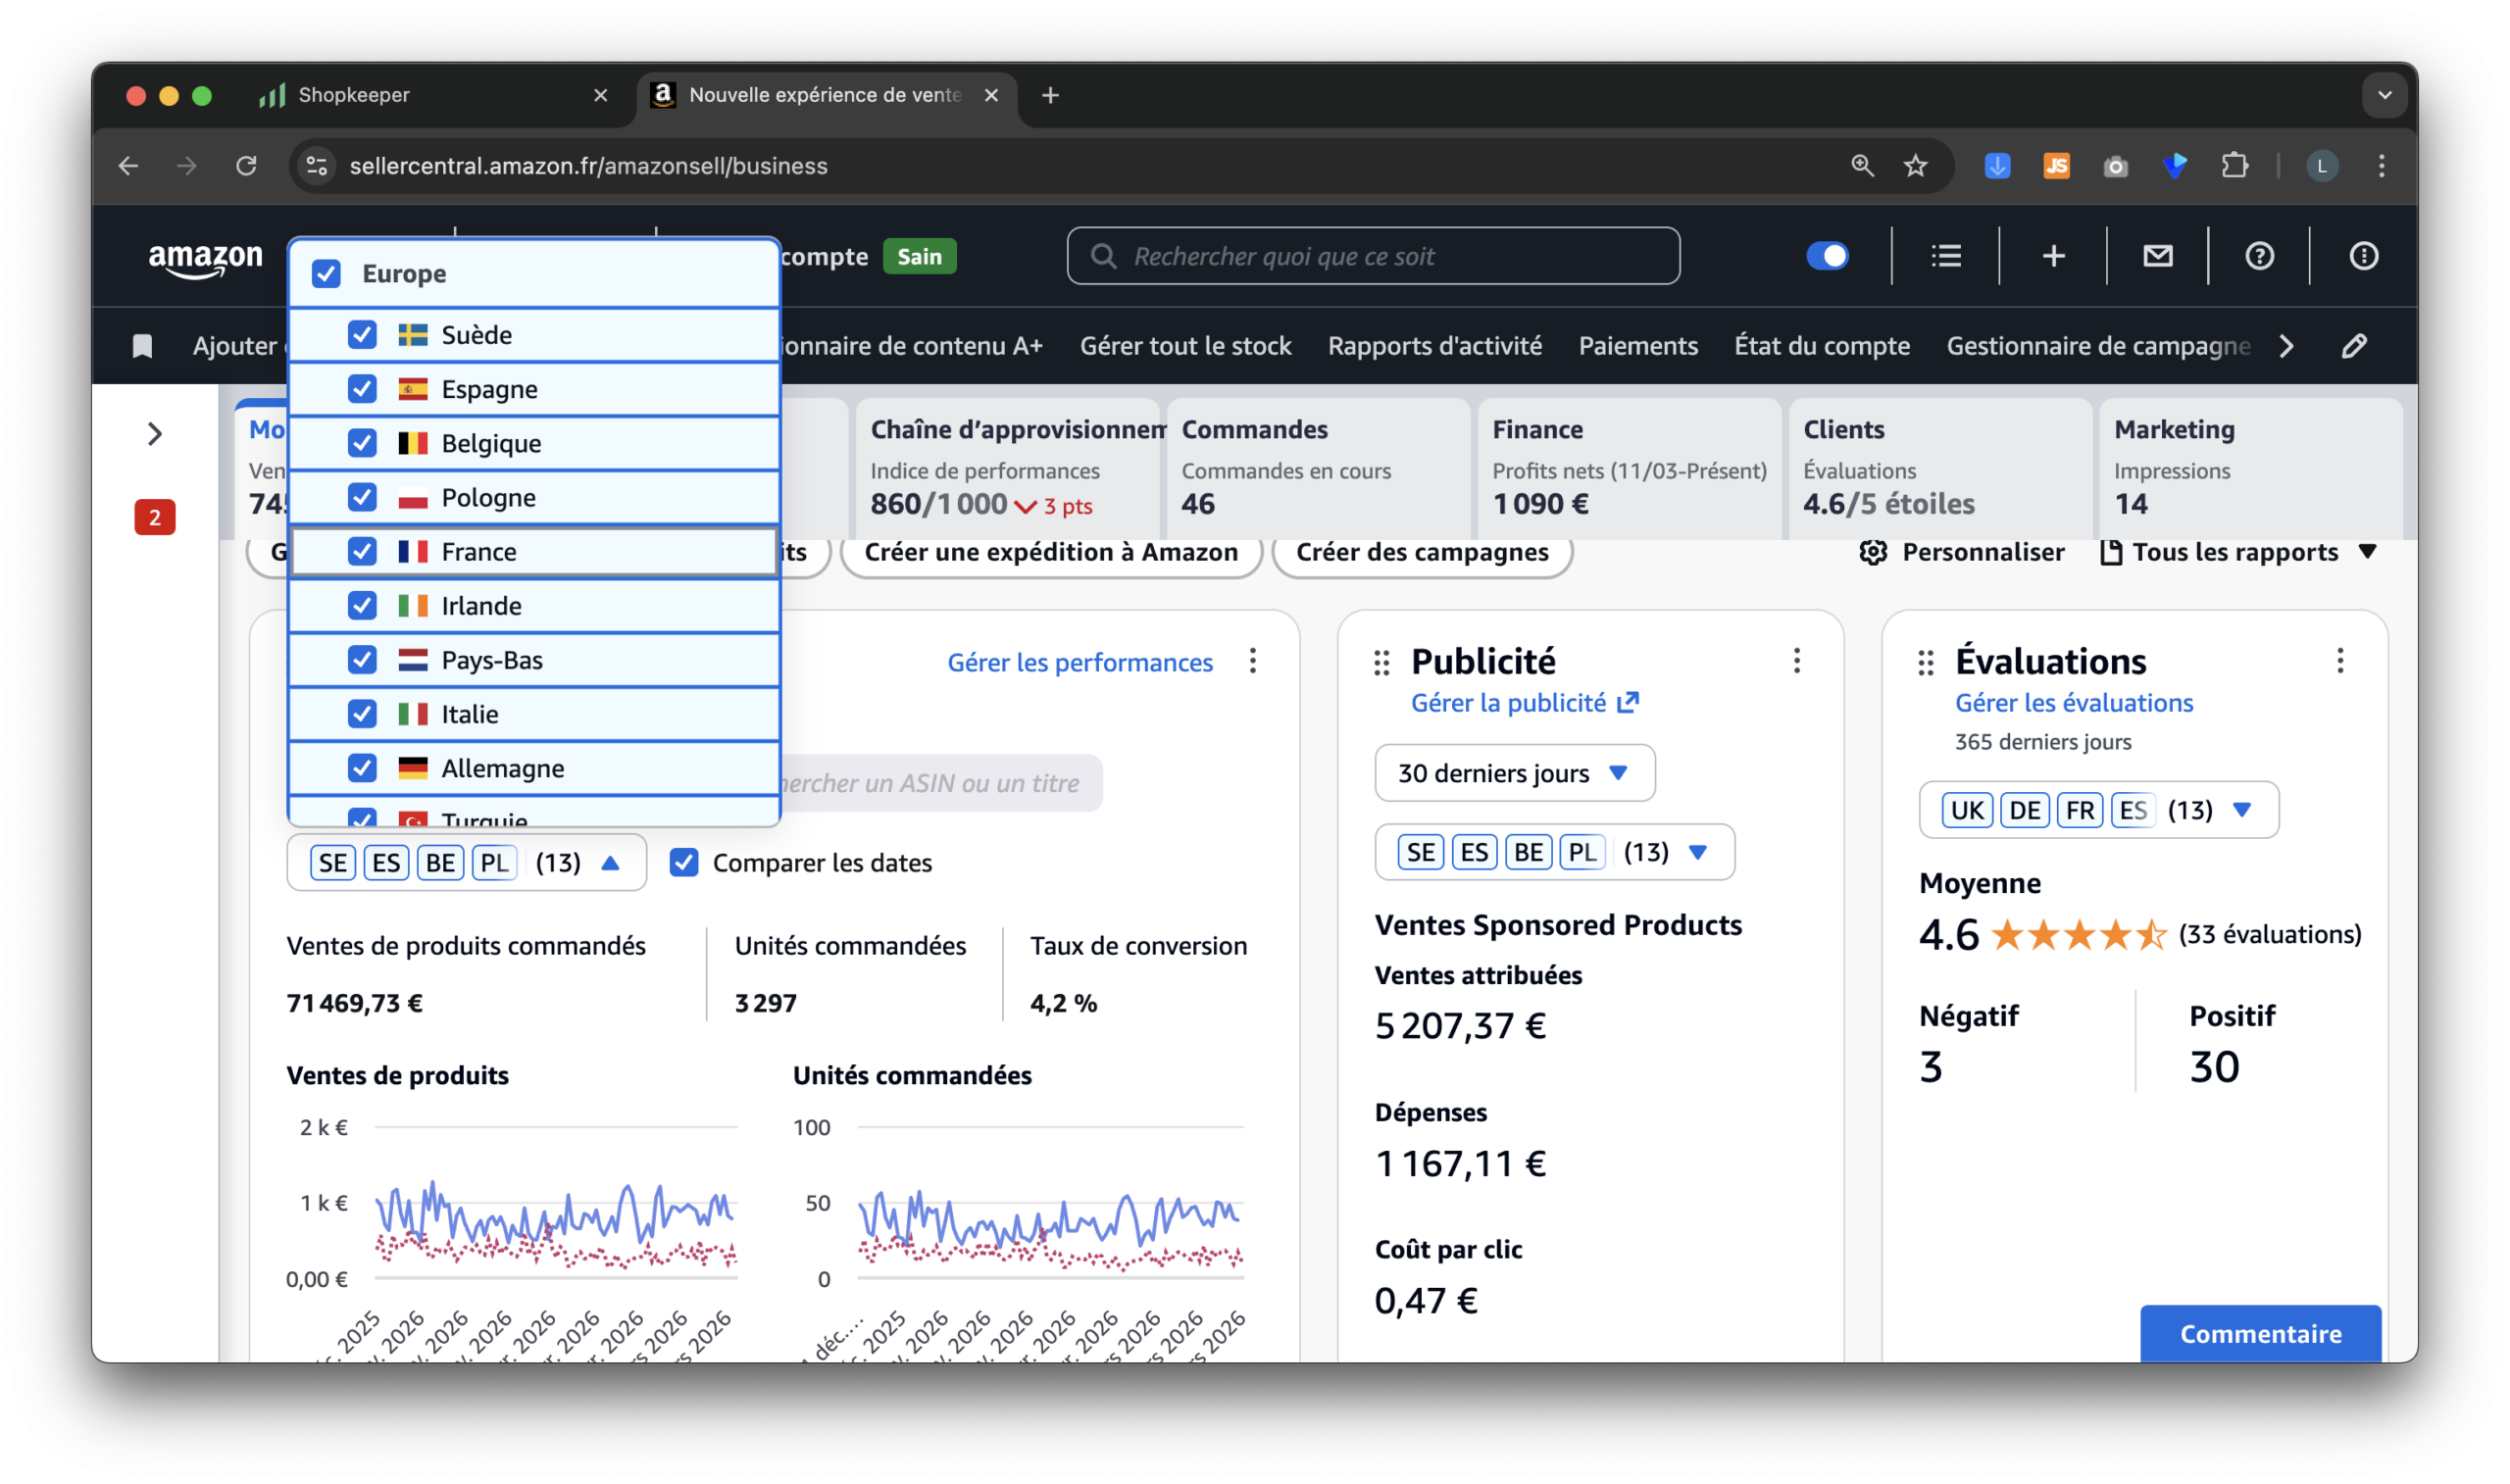Click the plus add icon in header
This screenshot has height=1484, width=2510.
pyautogui.click(x=2053, y=256)
